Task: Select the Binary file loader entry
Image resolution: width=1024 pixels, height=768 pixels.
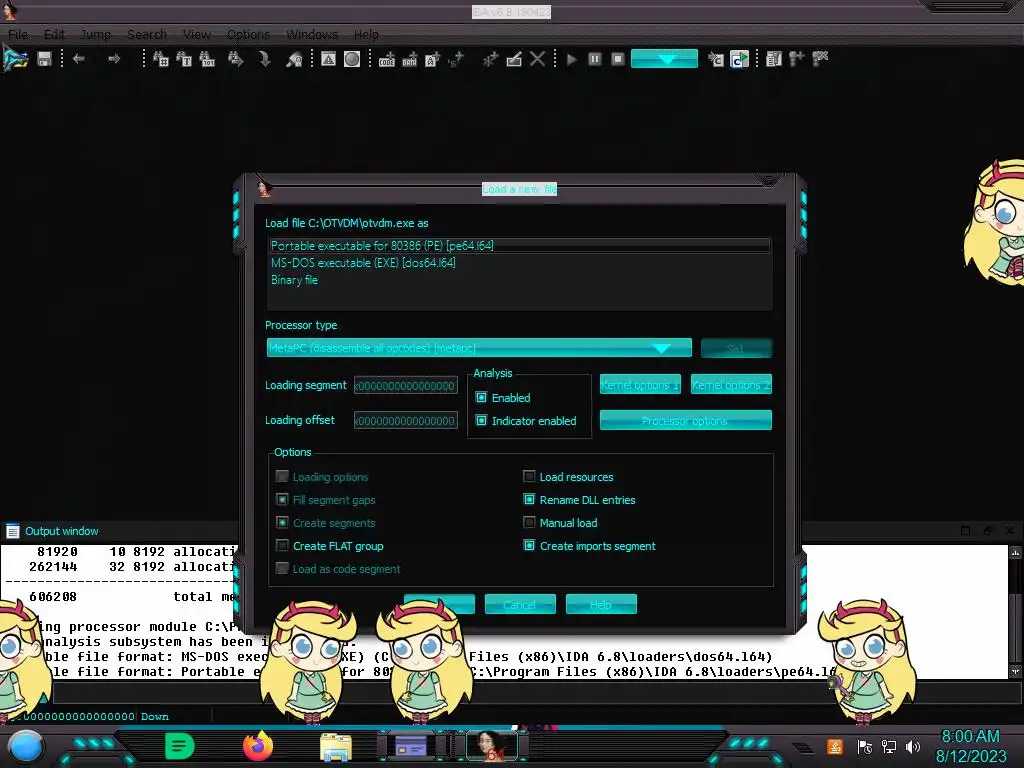Action: 519,280
